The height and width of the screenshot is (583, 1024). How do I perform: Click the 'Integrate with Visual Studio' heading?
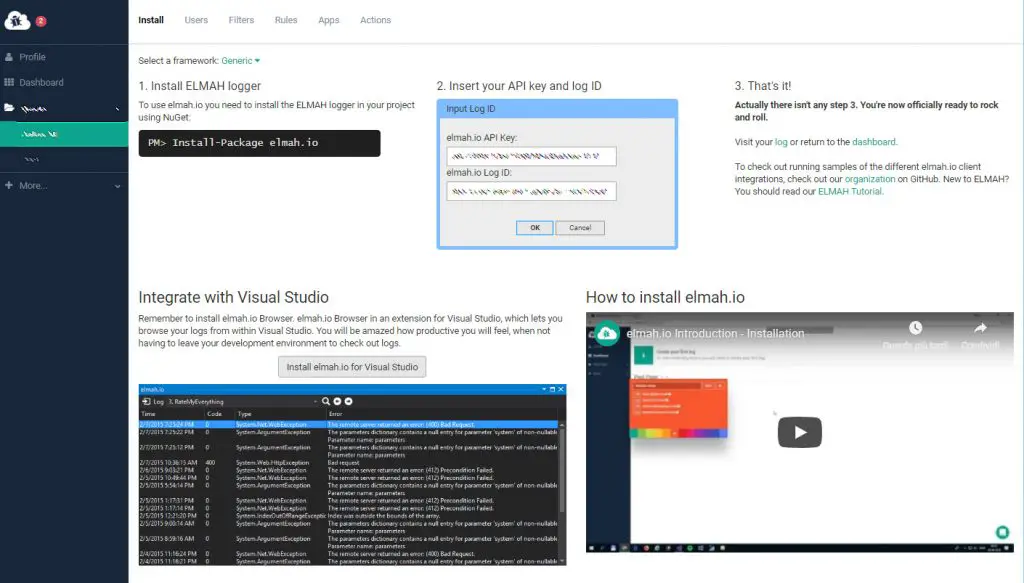pos(233,297)
